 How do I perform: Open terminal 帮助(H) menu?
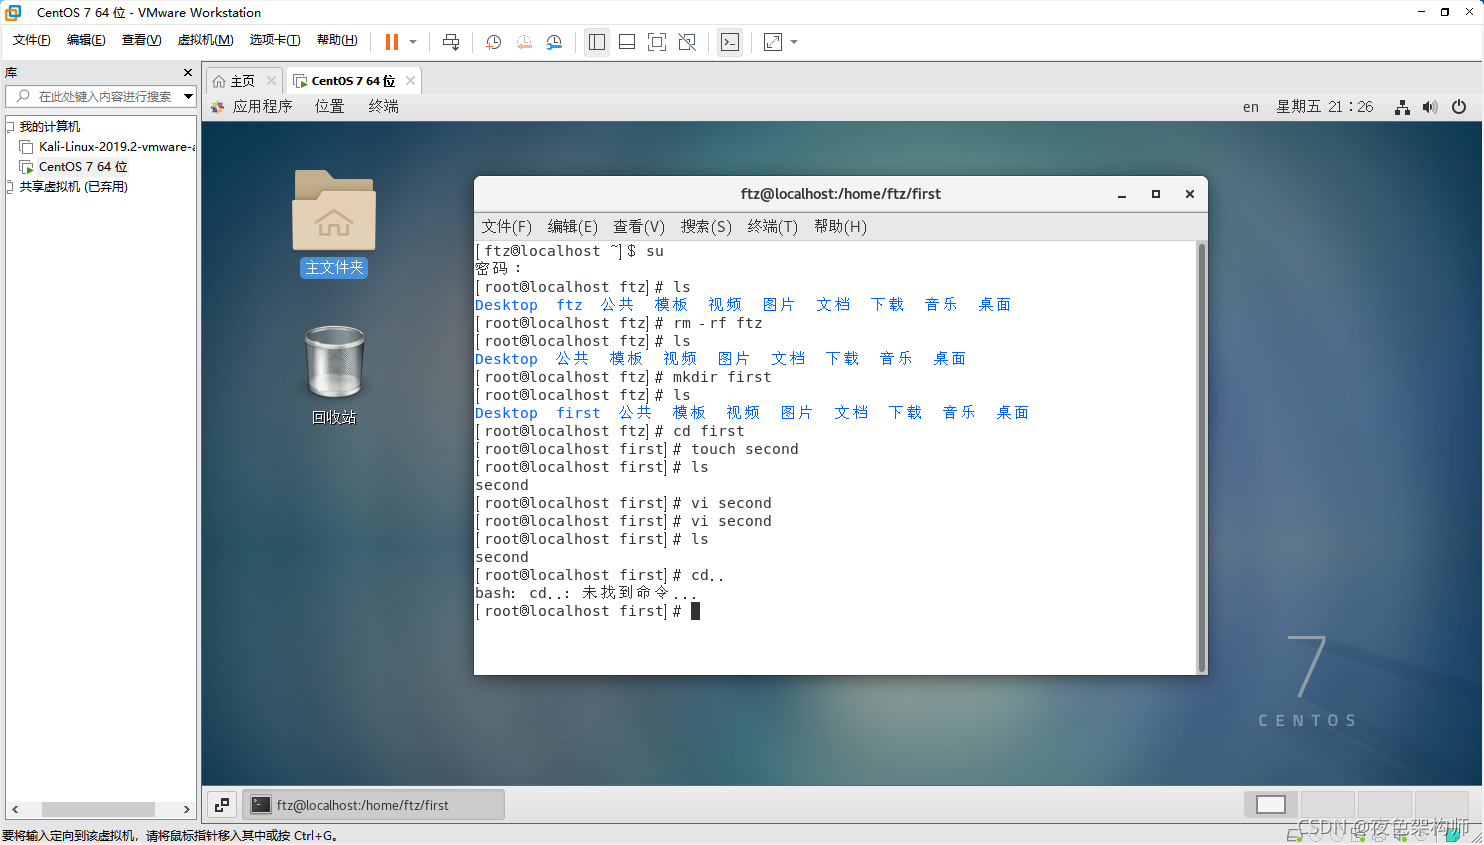(x=840, y=226)
